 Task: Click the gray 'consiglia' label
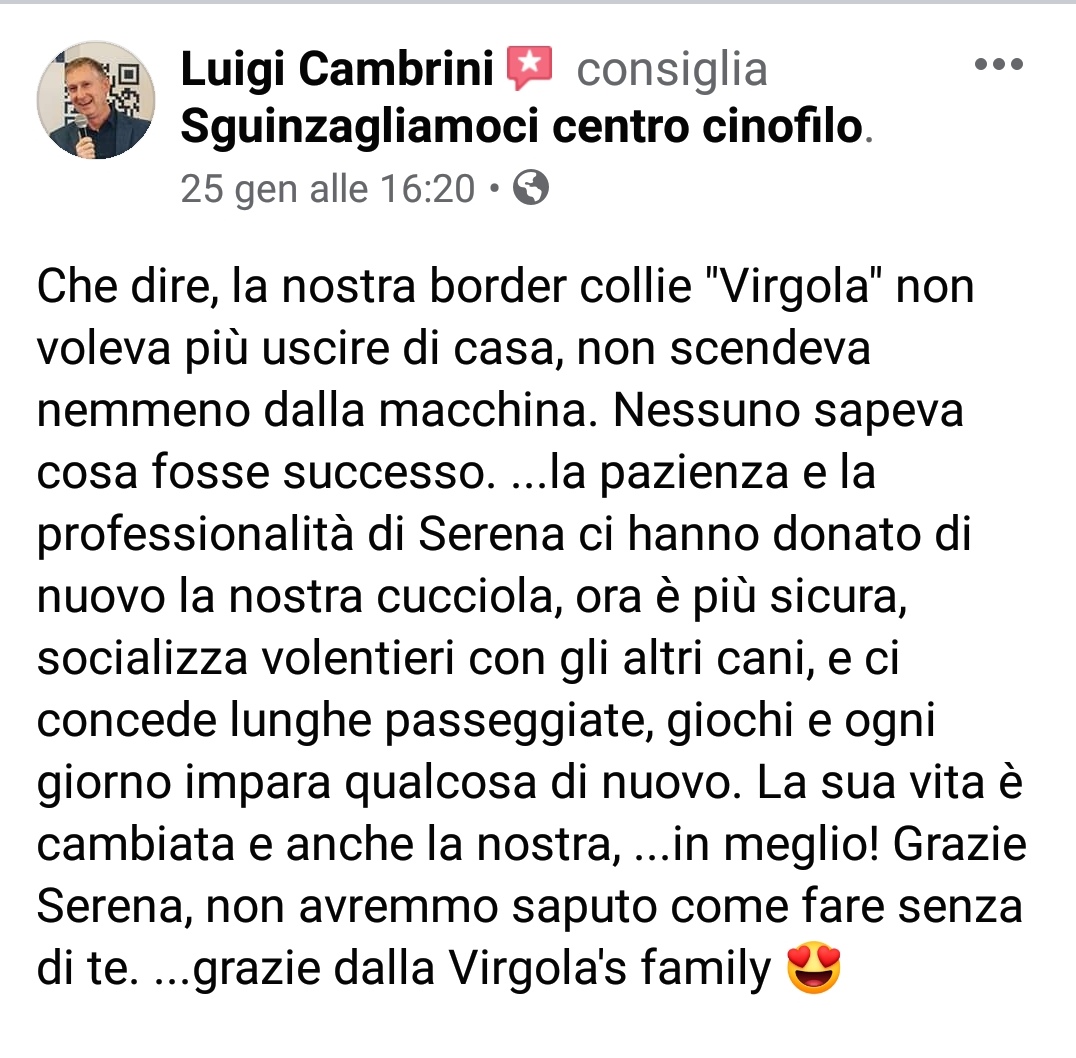tap(672, 70)
